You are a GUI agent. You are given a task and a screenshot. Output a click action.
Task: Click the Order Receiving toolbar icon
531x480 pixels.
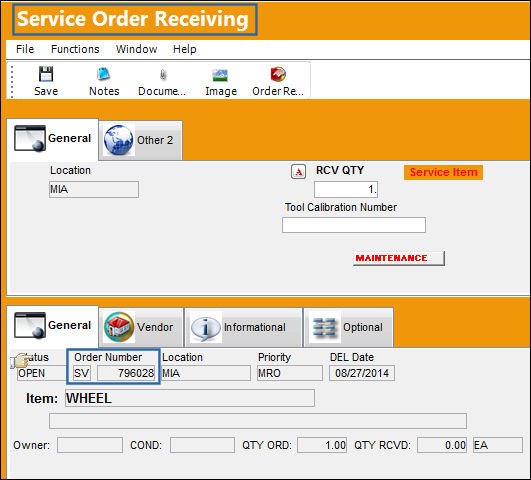click(278, 74)
